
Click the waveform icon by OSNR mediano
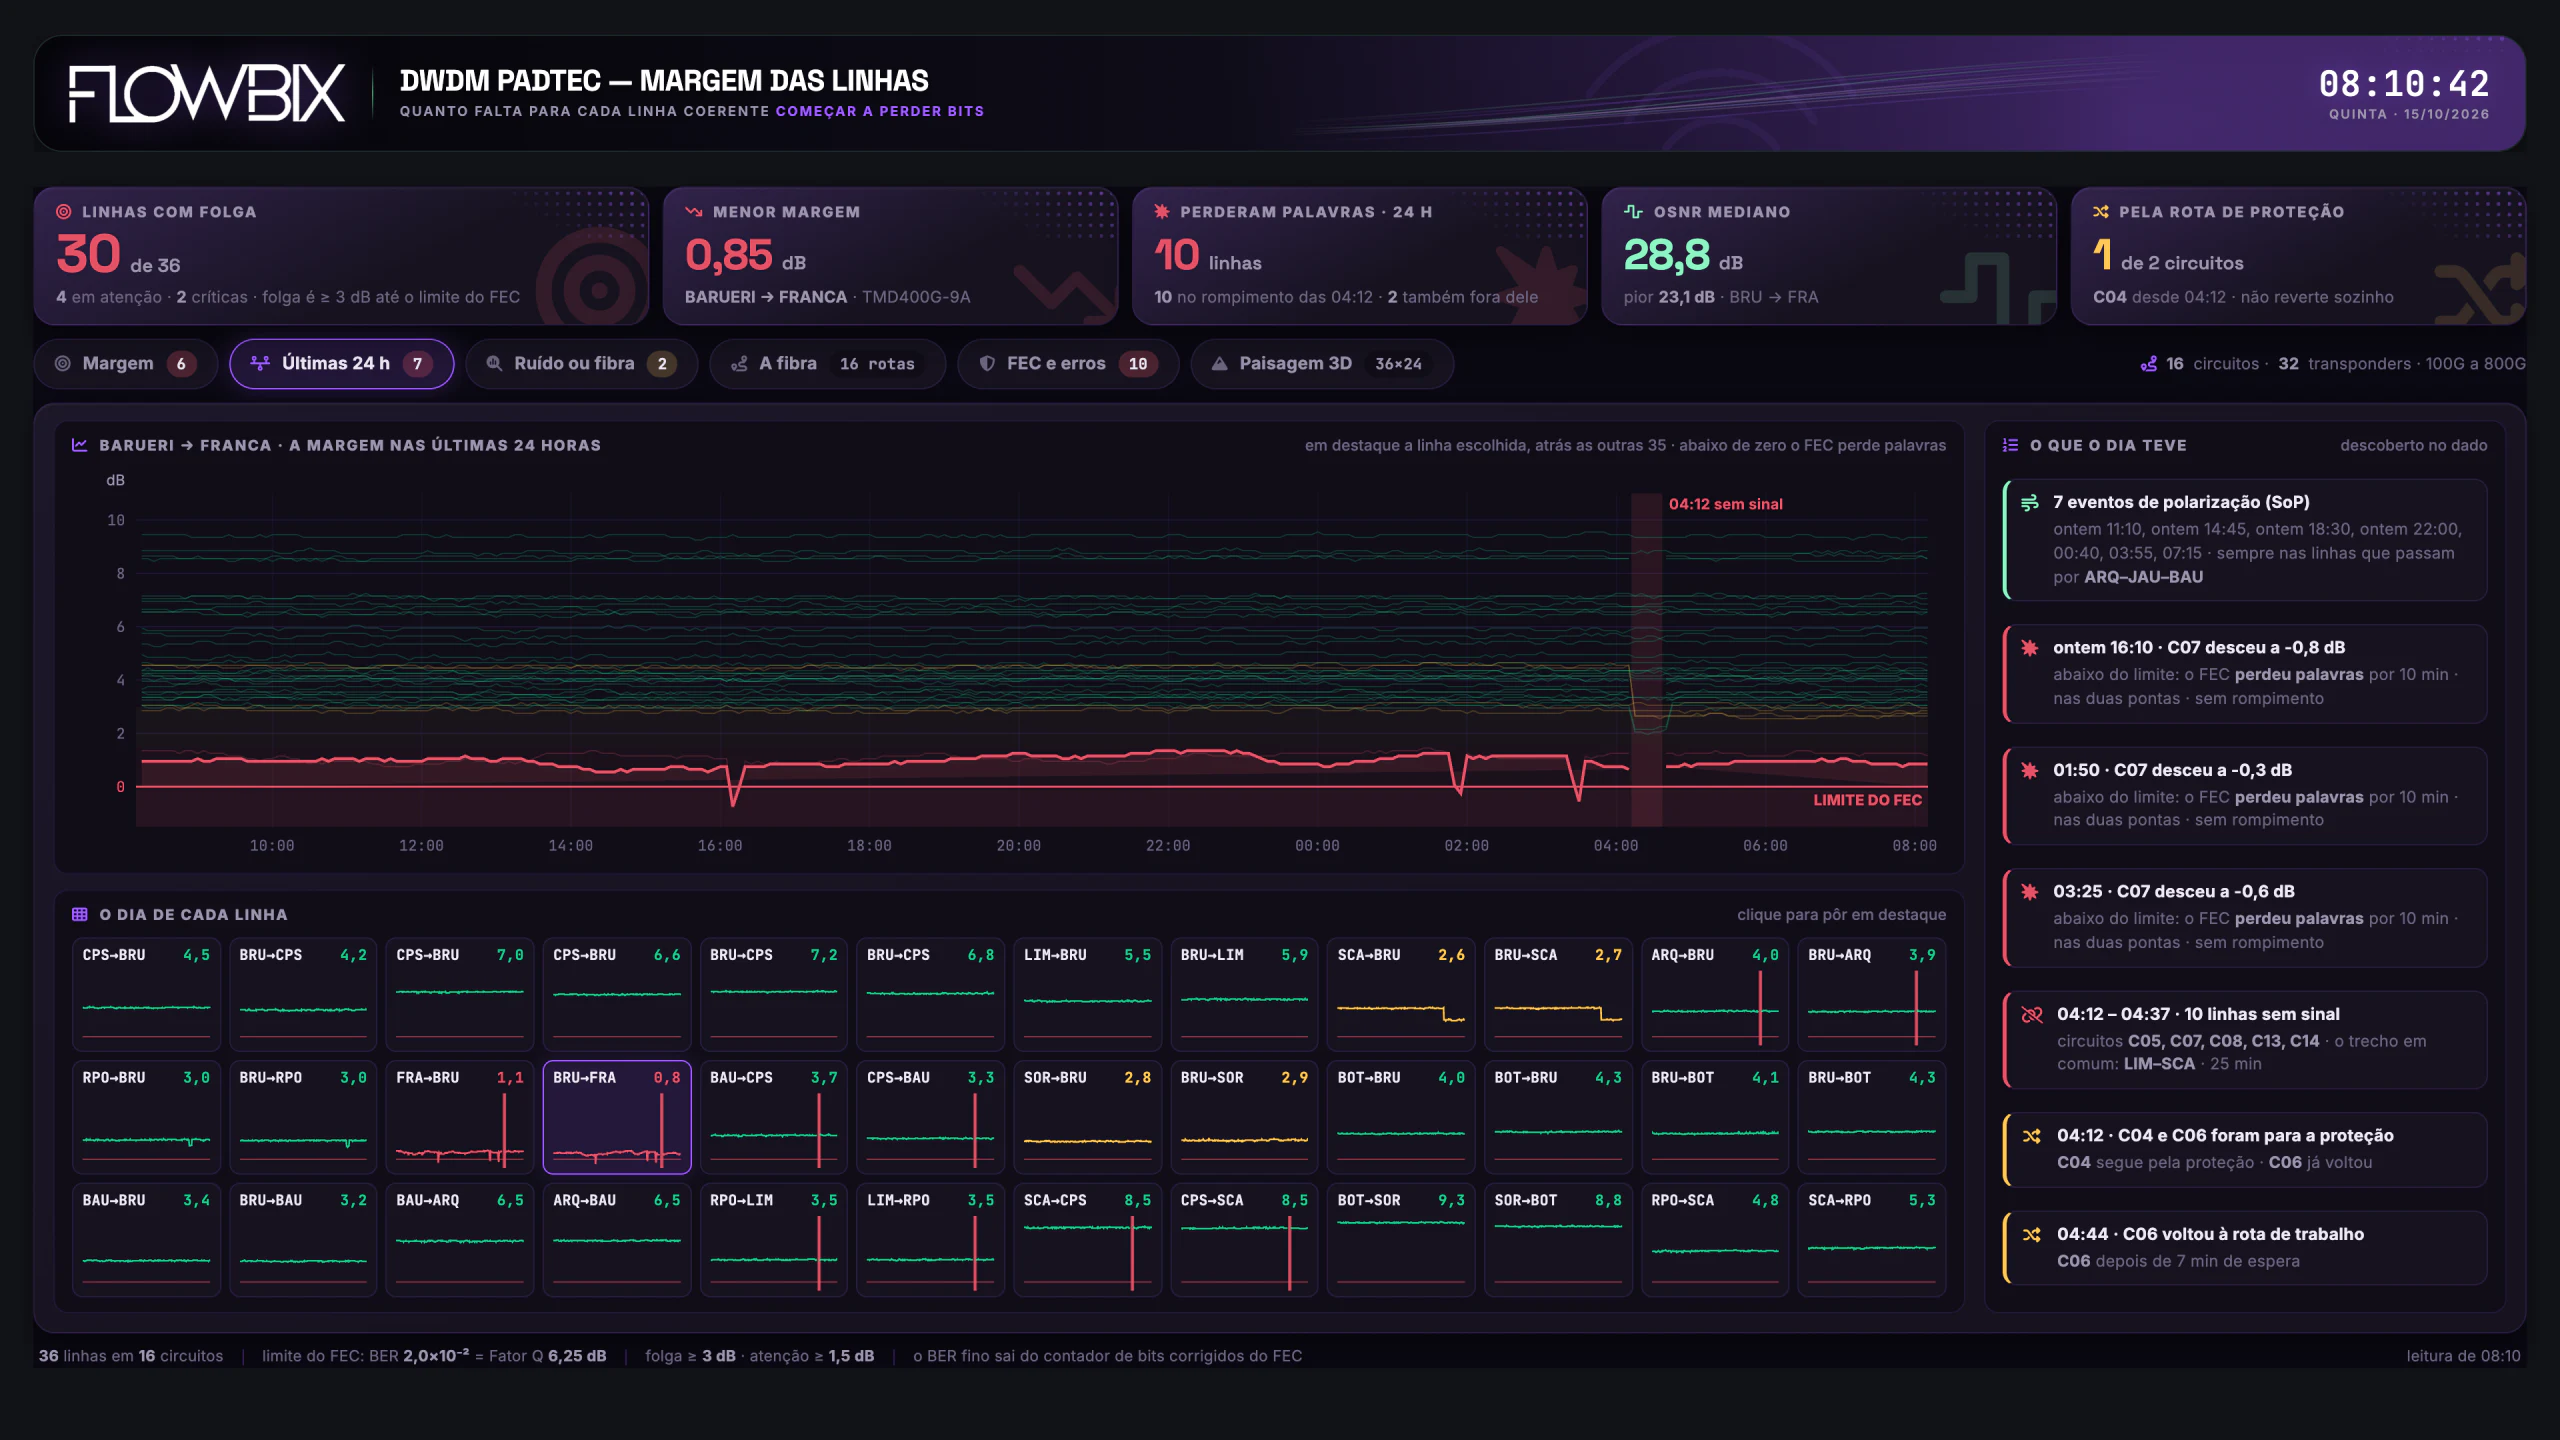point(1633,212)
